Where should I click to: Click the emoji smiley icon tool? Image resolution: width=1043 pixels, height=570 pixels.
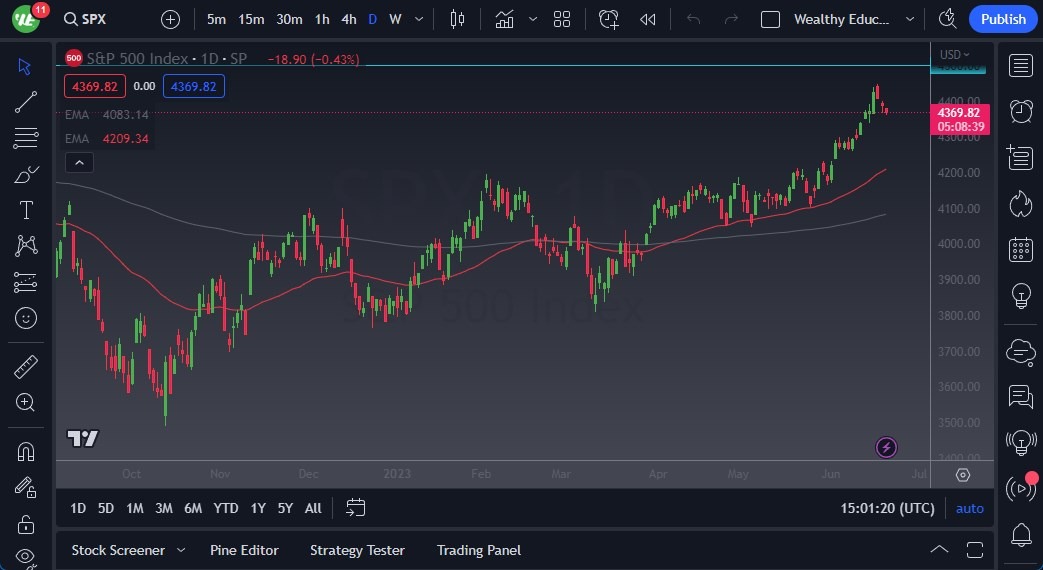click(x=26, y=318)
